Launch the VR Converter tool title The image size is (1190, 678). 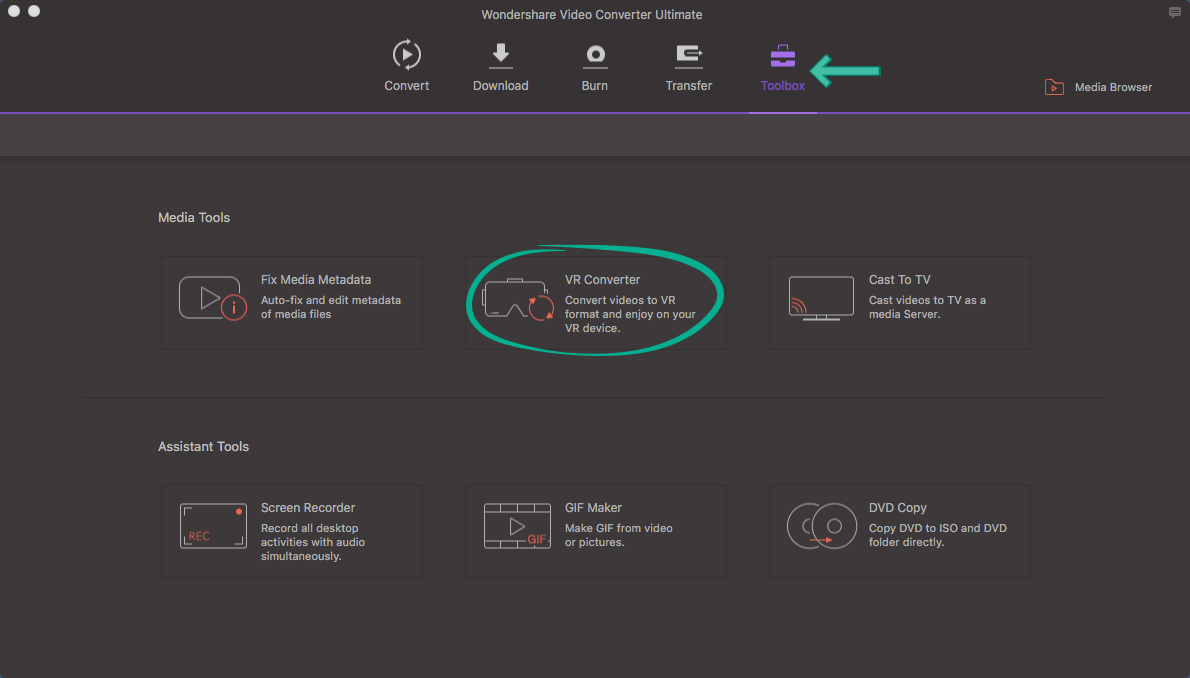[x=603, y=279]
